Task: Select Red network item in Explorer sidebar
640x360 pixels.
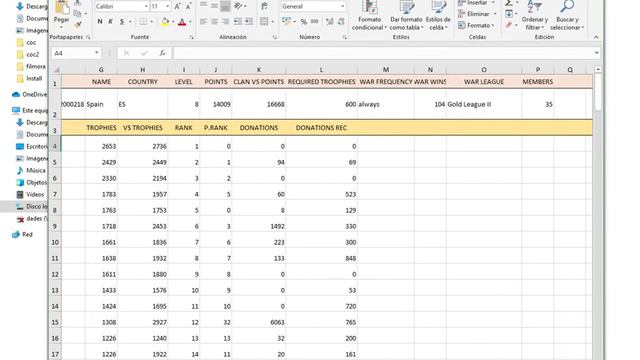Action: (22, 234)
